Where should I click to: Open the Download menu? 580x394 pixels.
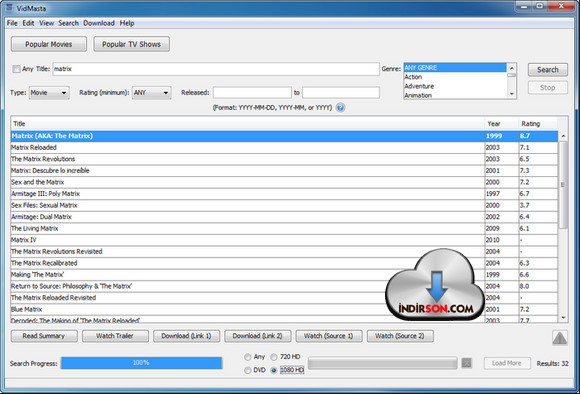coord(99,23)
